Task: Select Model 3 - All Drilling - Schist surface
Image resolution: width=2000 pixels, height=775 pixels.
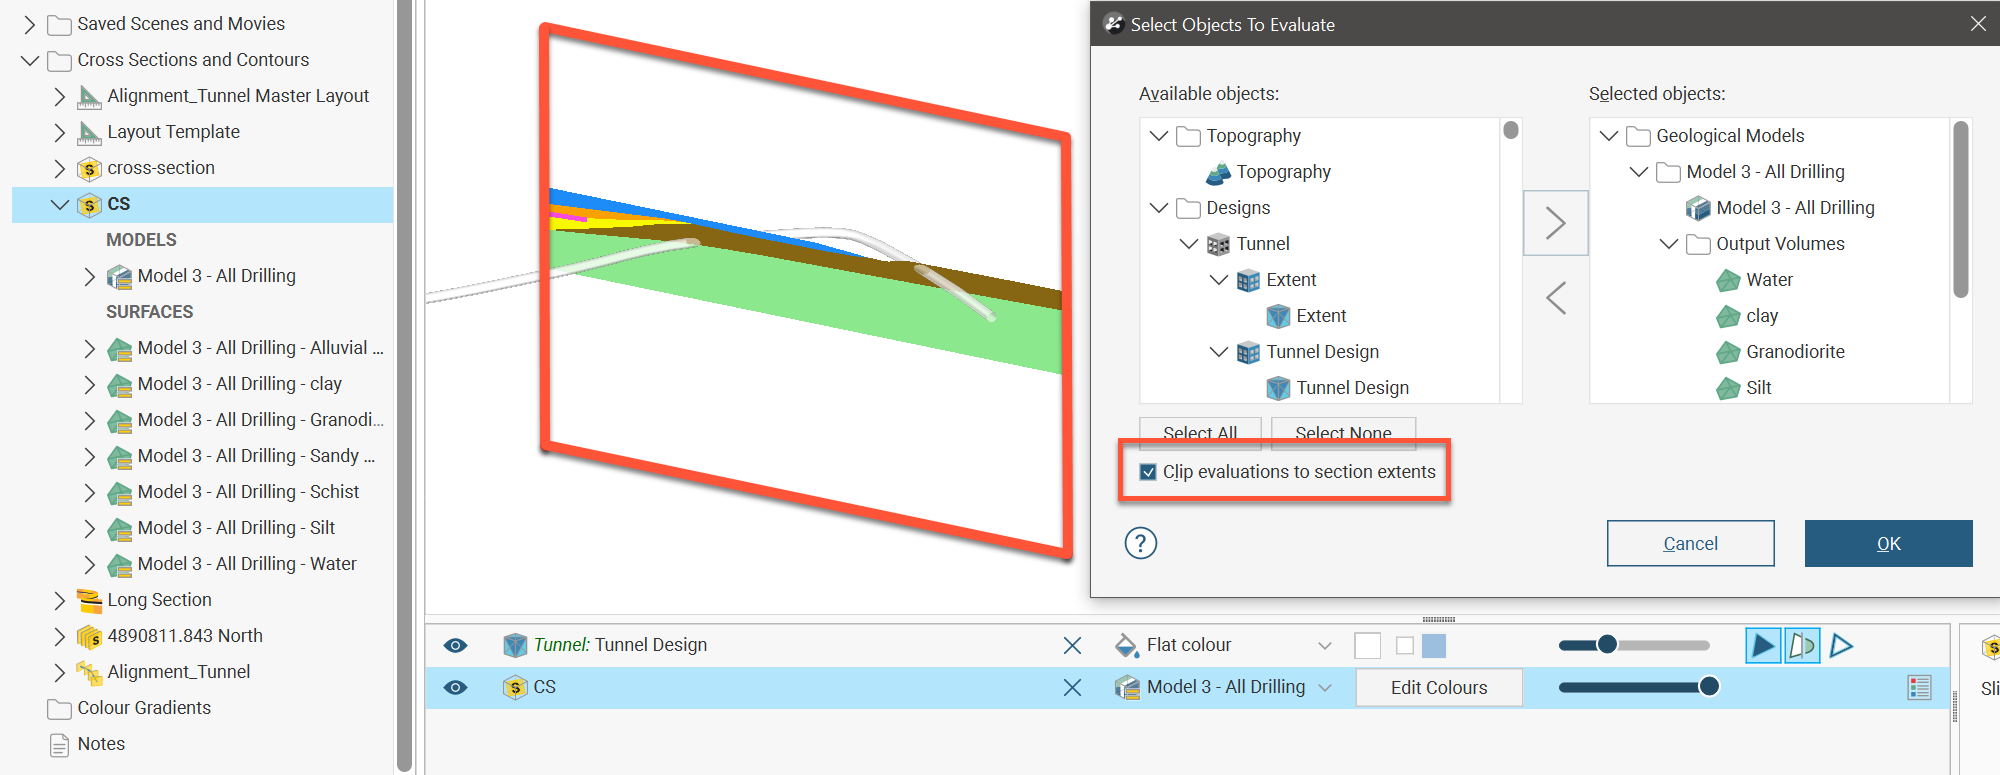Action: pyautogui.click(x=248, y=492)
